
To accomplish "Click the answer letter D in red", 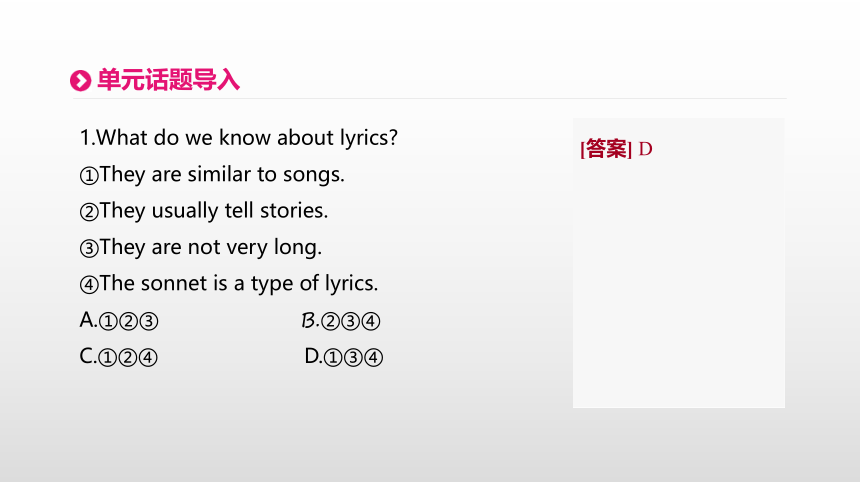I will click(646, 149).
